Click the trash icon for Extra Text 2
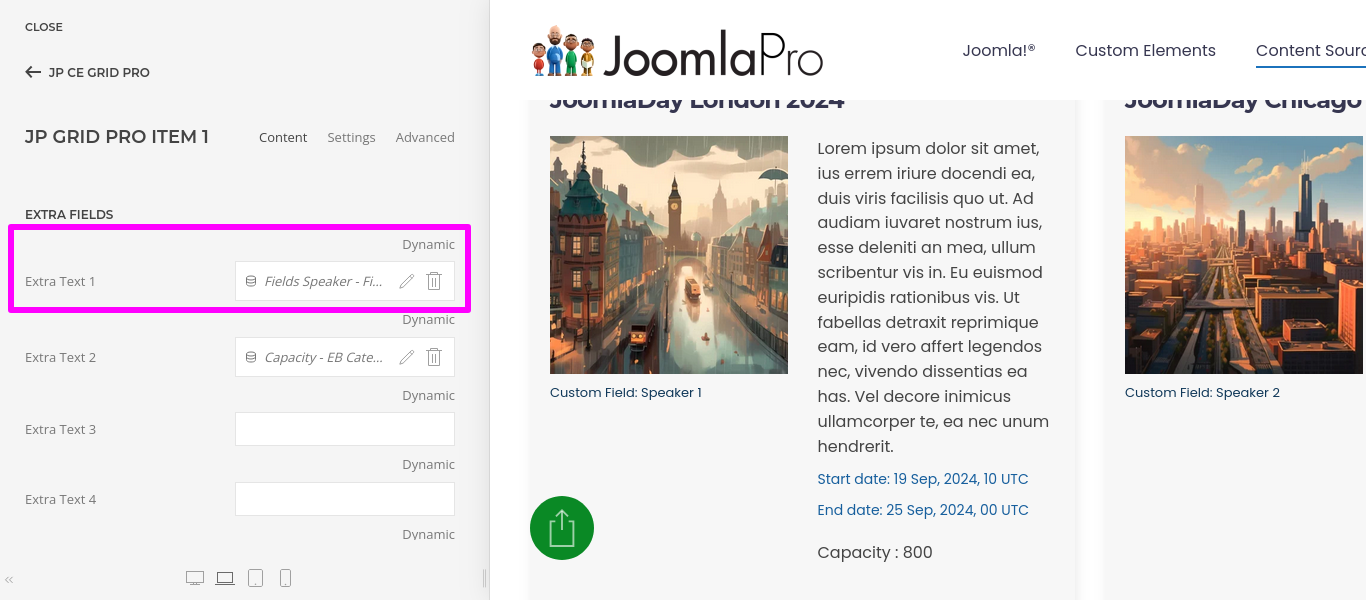 [434, 357]
